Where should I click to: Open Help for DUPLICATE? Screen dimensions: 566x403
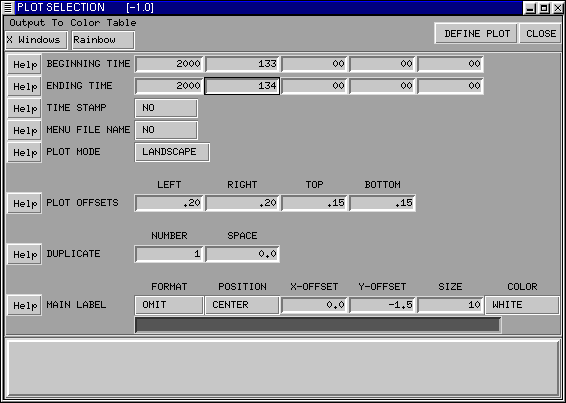click(25, 255)
